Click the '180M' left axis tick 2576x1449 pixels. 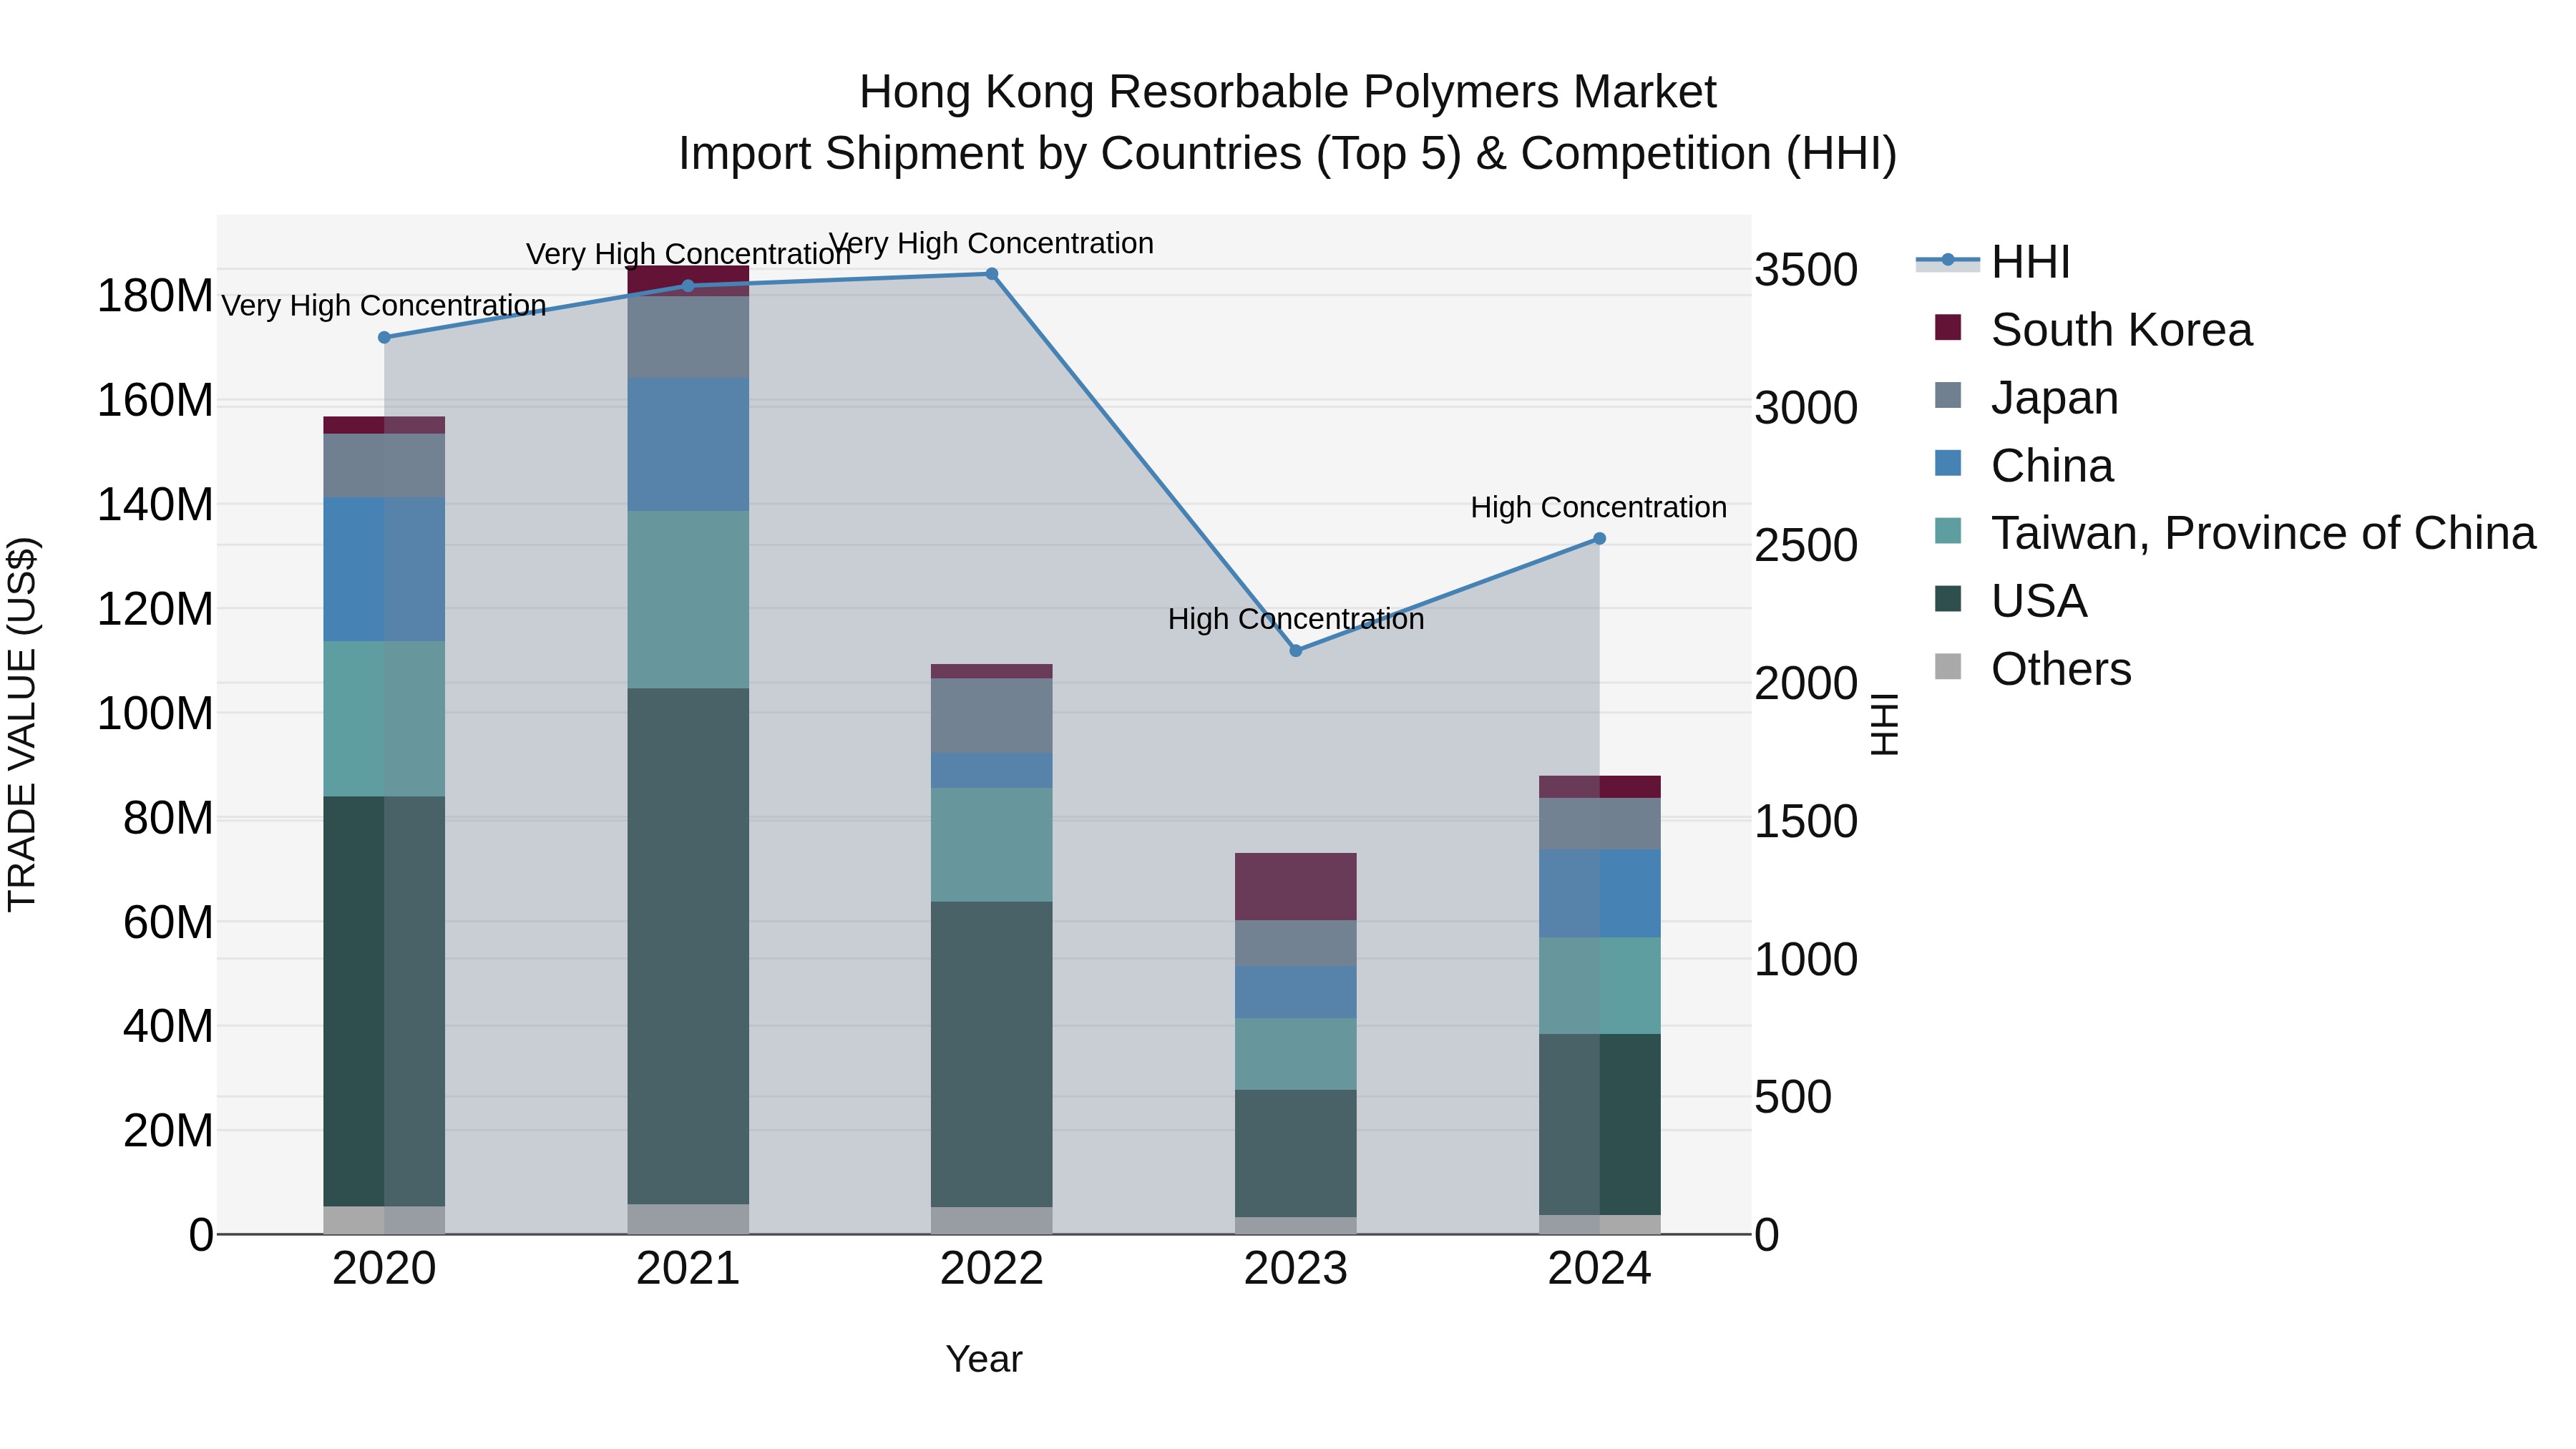(155, 296)
